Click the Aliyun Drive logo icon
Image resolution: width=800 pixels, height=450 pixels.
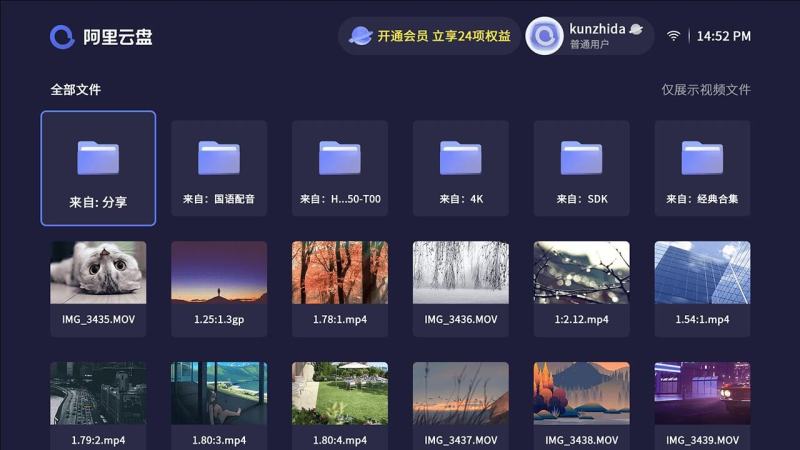[x=62, y=37]
